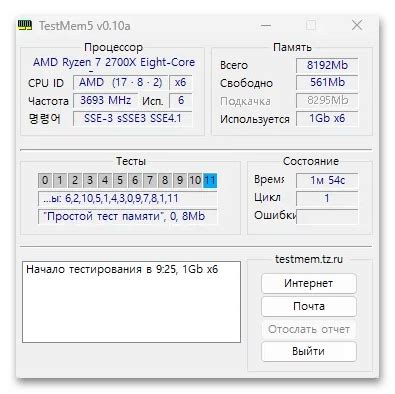Close the TestMem5 window
The height and width of the screenshot is (394, 395).
tap(357, 25)
